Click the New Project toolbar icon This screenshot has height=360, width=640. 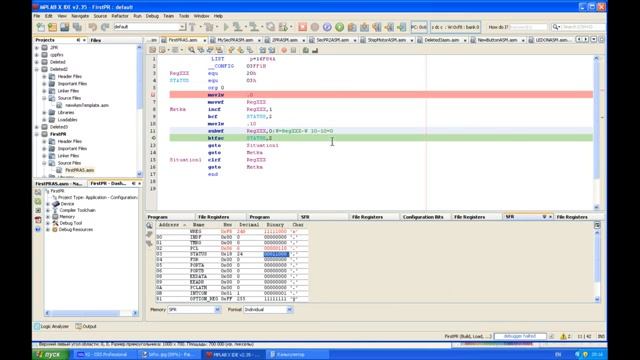[x=52, y=27]
